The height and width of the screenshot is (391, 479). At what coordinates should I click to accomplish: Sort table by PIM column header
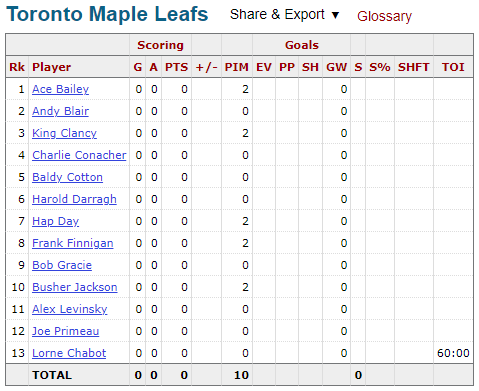[237, 67]
